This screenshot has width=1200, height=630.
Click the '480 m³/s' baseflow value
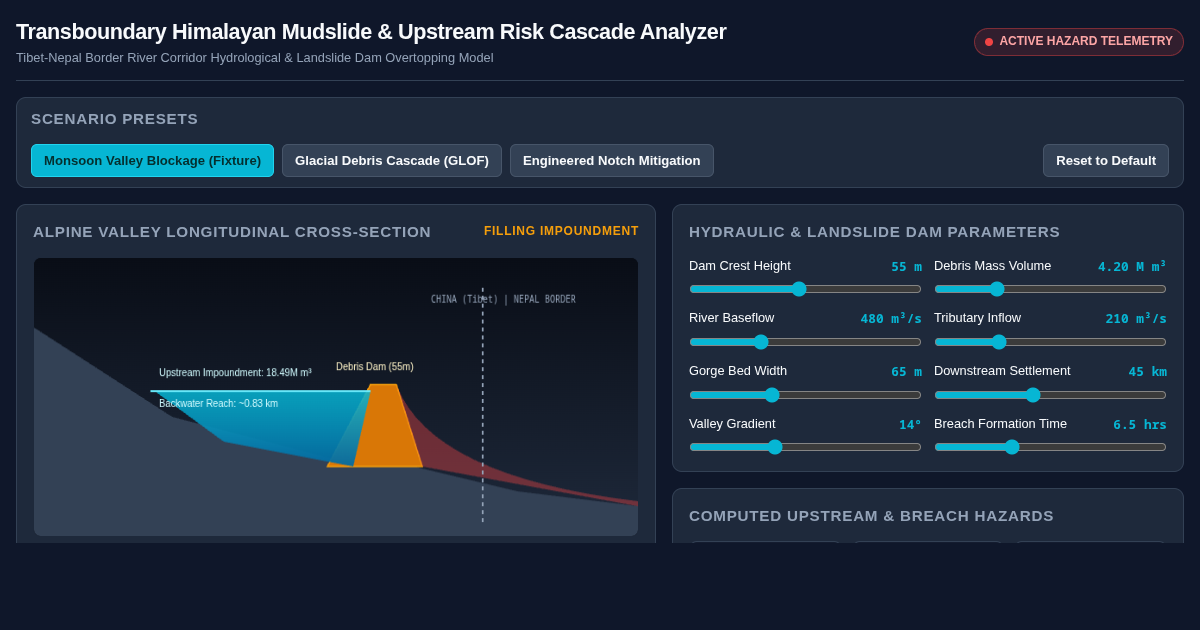click(891, 318)
